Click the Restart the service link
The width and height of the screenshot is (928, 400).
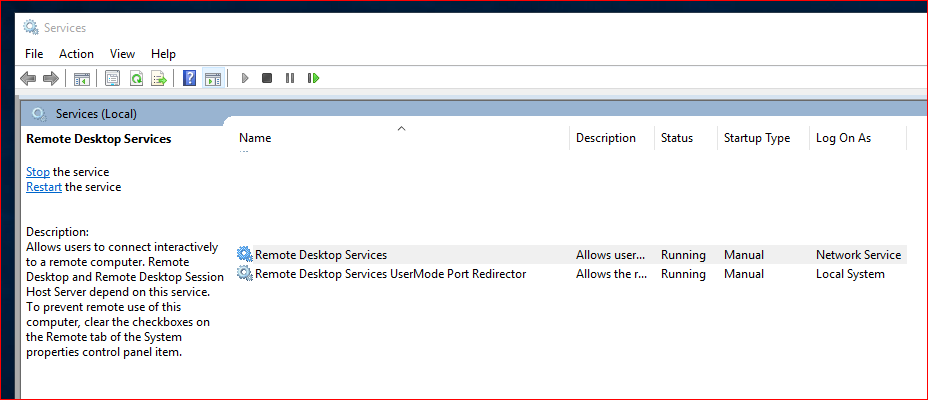point(44,187)
